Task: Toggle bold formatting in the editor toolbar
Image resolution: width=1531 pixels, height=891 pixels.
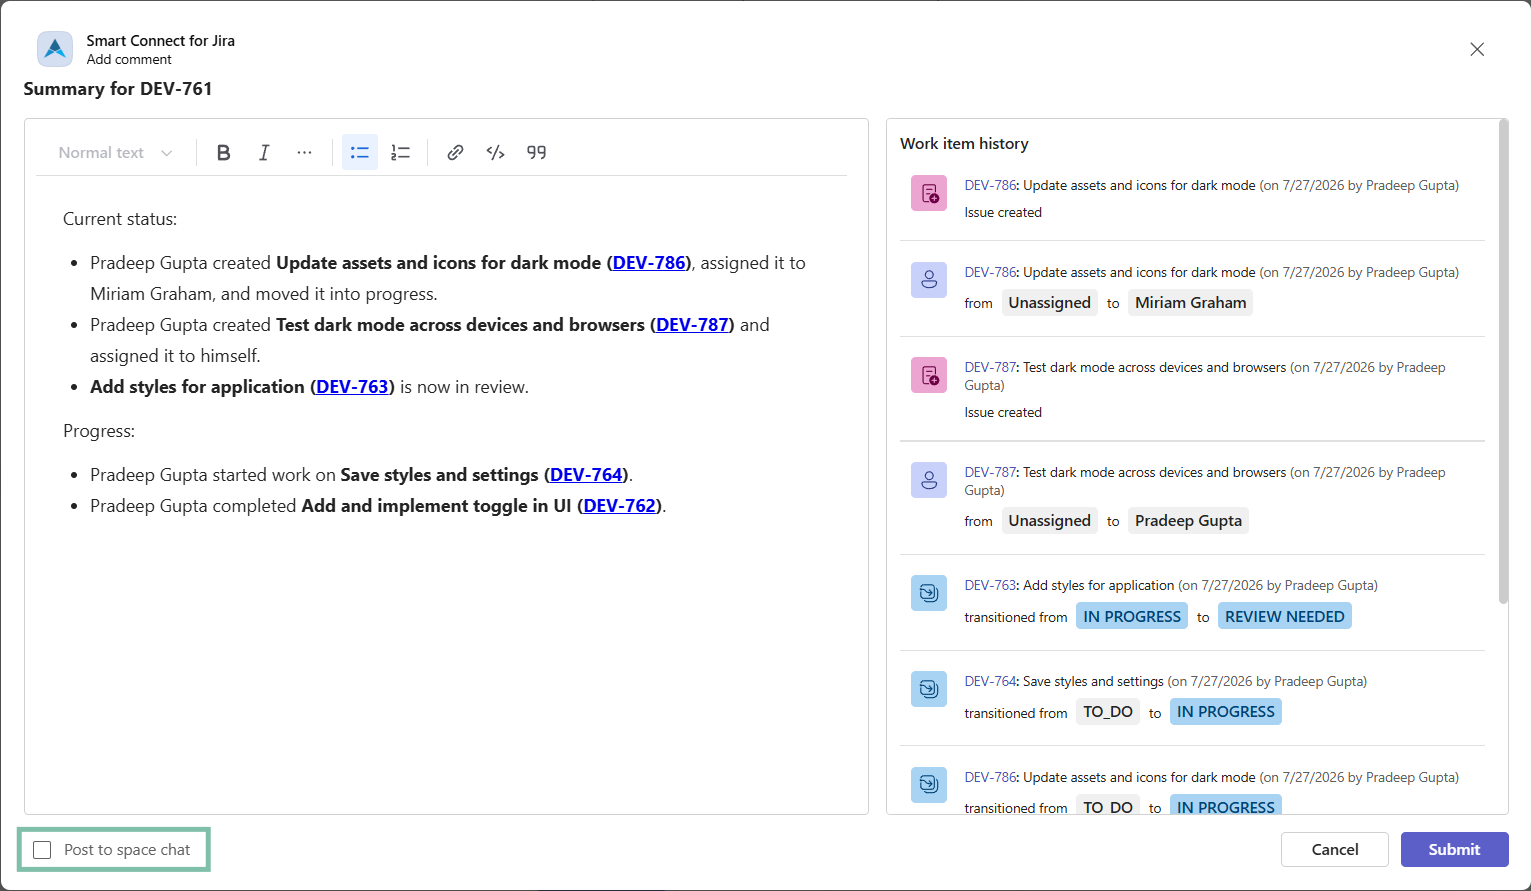Action: (223, 152)
